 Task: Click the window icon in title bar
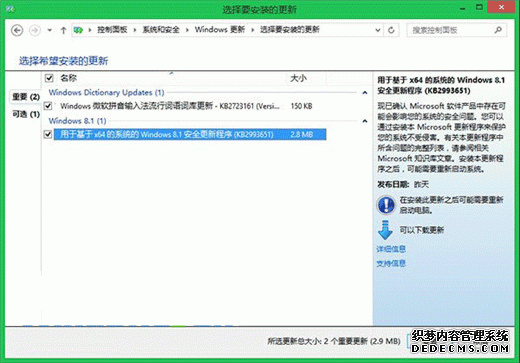[11, 9]
